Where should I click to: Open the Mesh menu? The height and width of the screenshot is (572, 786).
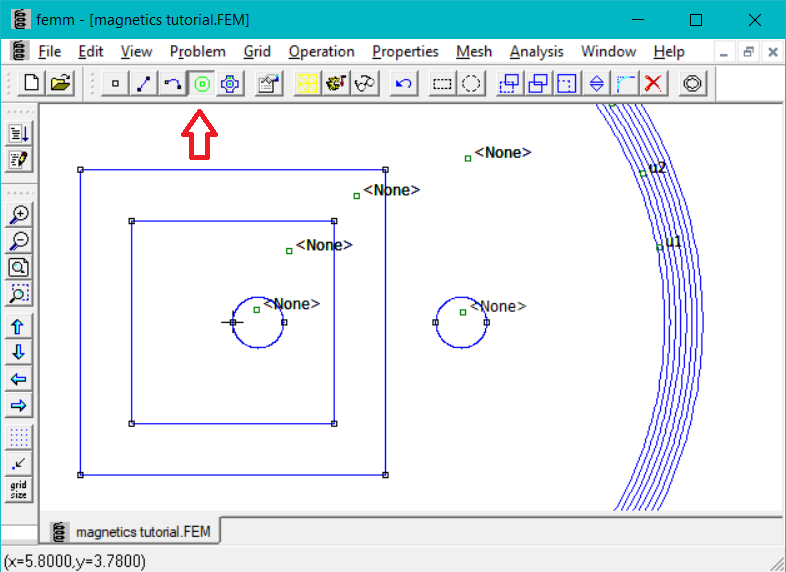[x=474, y=51]
